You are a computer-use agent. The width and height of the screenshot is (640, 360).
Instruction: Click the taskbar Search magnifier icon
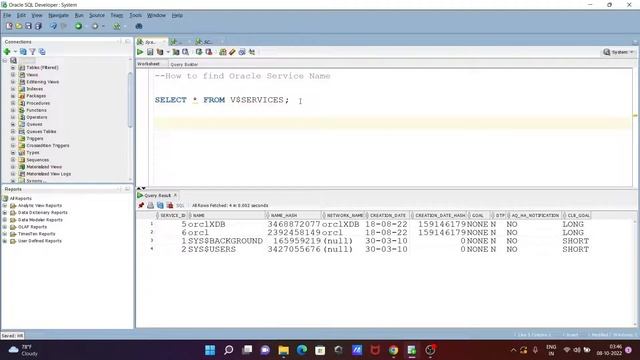(229, 350)
